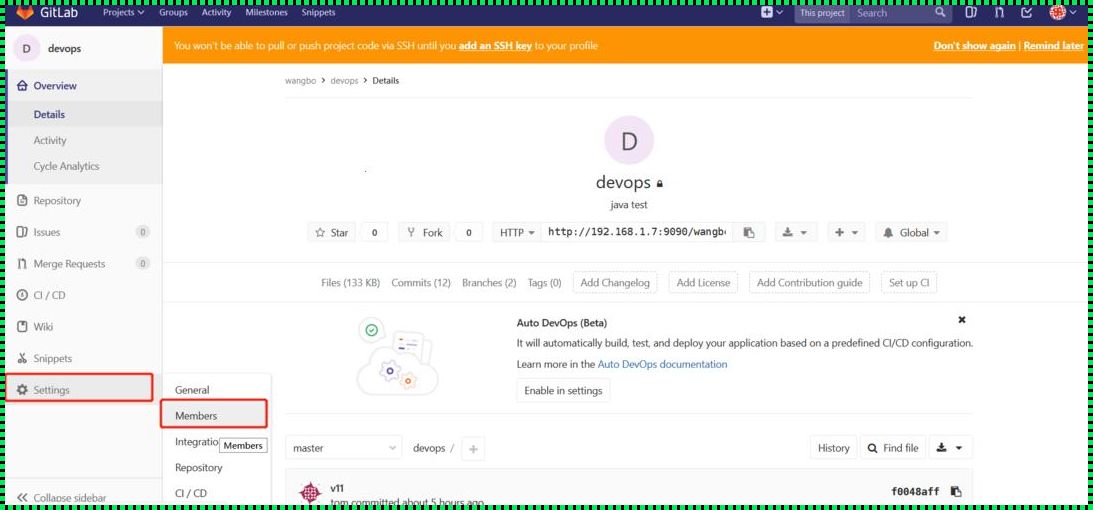Click the committer avatar beside v11

tap(309, 492)
